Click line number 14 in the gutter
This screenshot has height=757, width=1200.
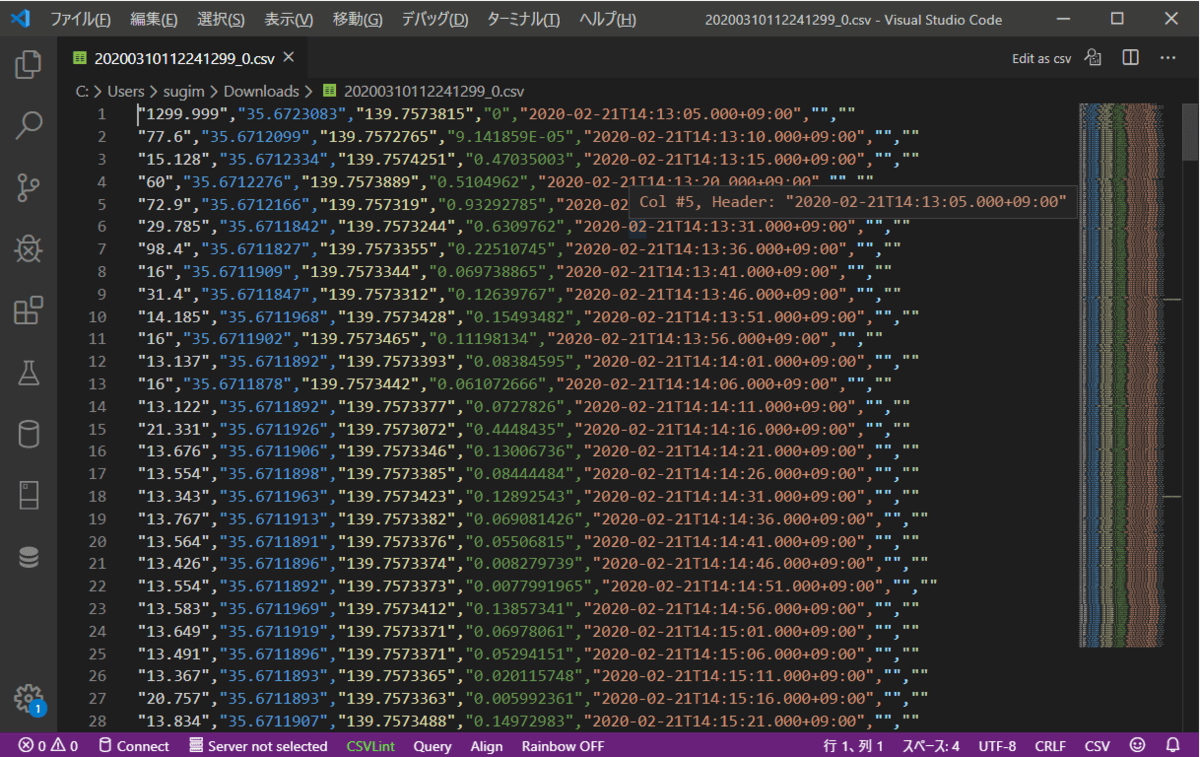pos(97,406)
